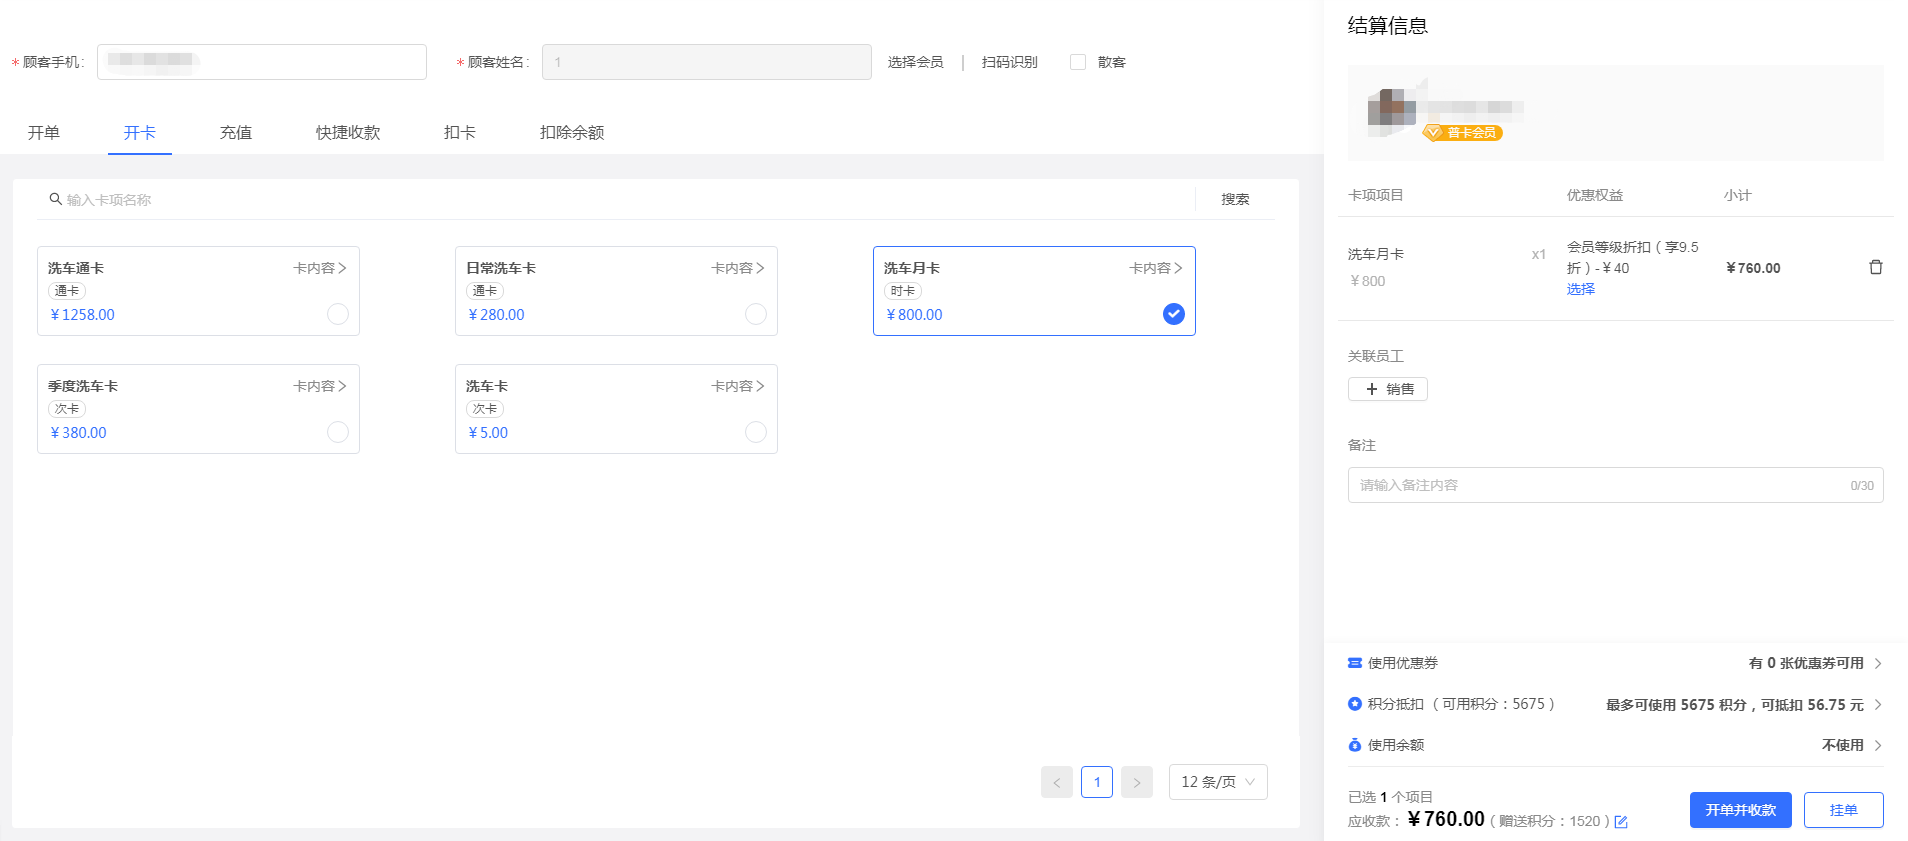The width and height of the screenshot is (1908, 841).
Task: Open the 12 条/页 page size dropdown
Action: 1218,782
